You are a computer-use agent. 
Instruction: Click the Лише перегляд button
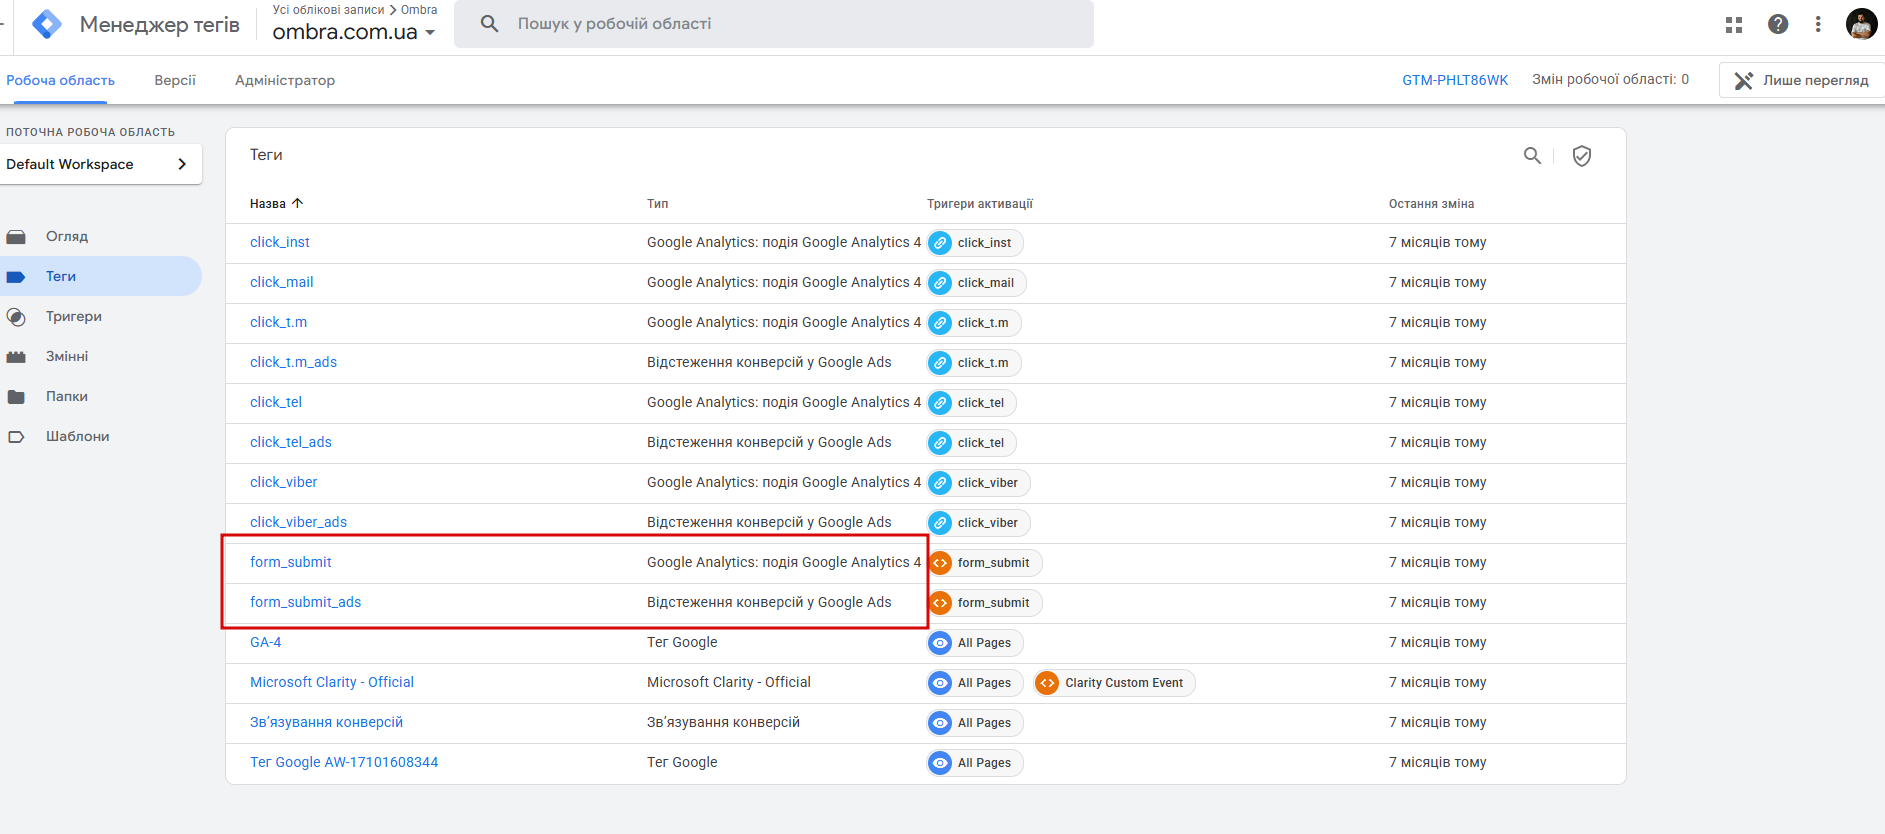[x=1802, y=80]
